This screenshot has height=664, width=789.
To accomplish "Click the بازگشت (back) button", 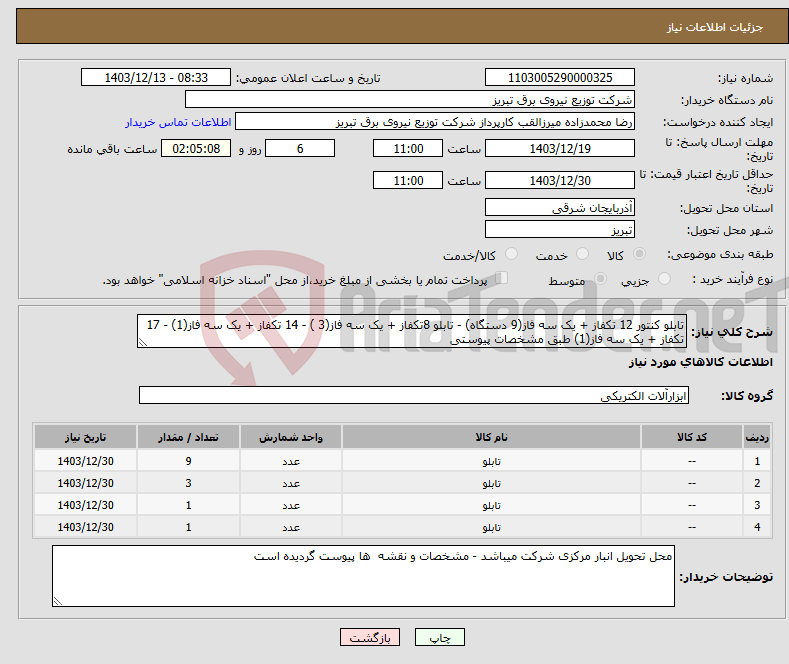I will point(370,637).
